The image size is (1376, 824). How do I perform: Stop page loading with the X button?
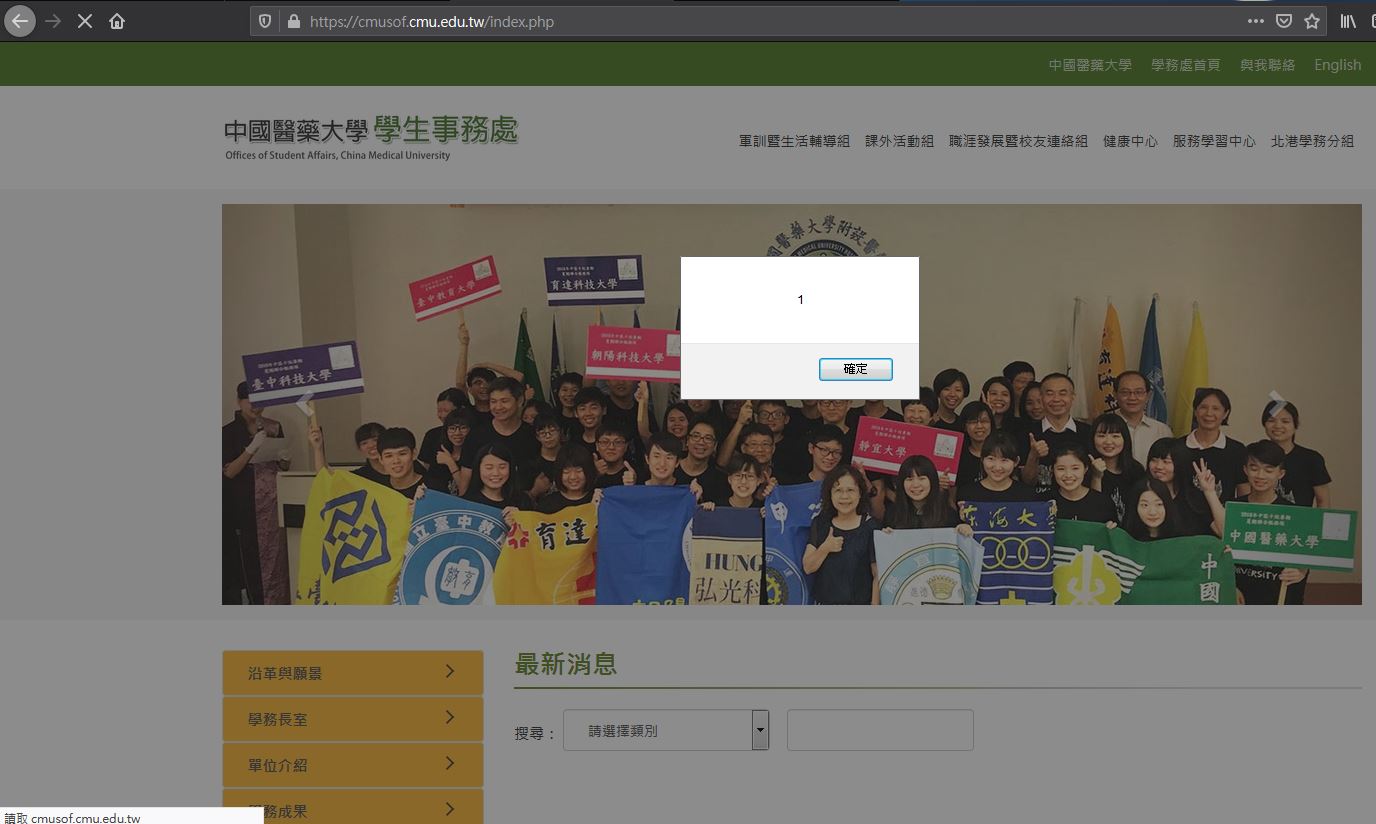pos(85,21)
